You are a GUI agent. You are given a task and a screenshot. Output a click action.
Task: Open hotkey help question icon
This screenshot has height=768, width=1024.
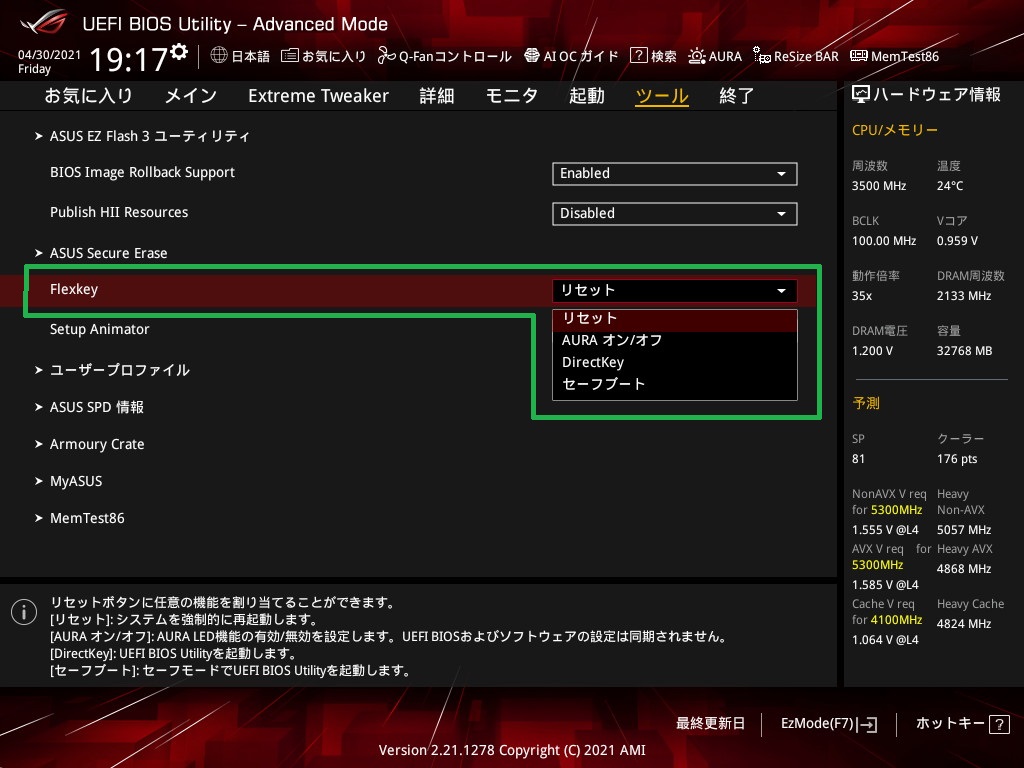(x=999, y=724)
